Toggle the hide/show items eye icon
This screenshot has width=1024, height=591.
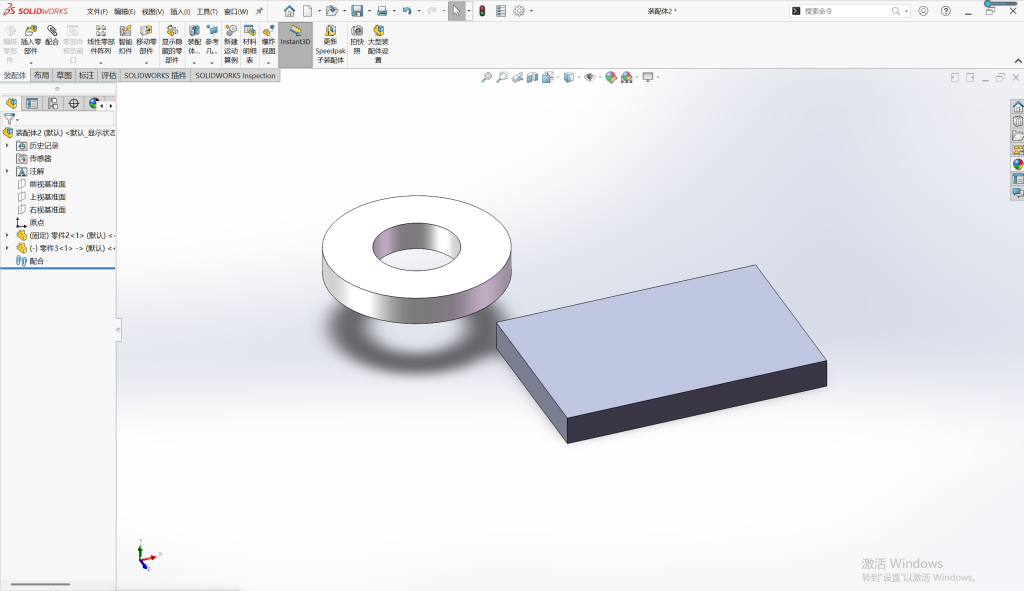click(590, 77)
